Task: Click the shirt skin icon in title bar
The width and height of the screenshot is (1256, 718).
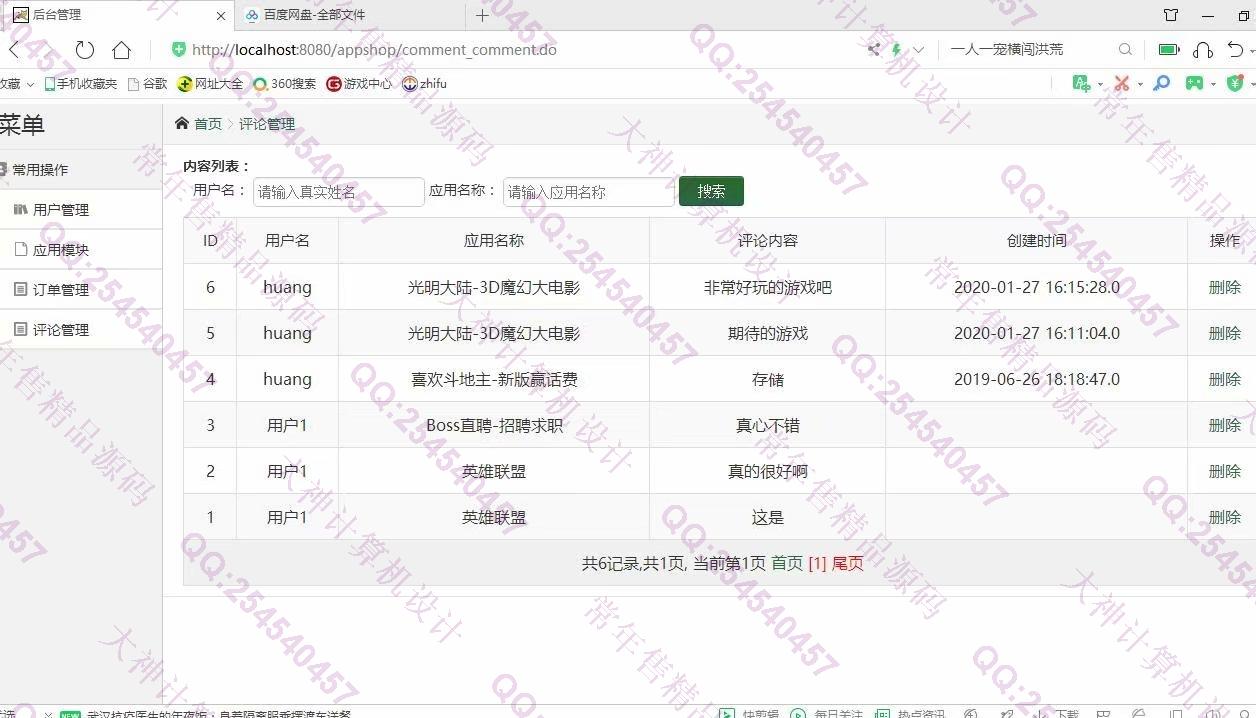Action: [1171, 15]
